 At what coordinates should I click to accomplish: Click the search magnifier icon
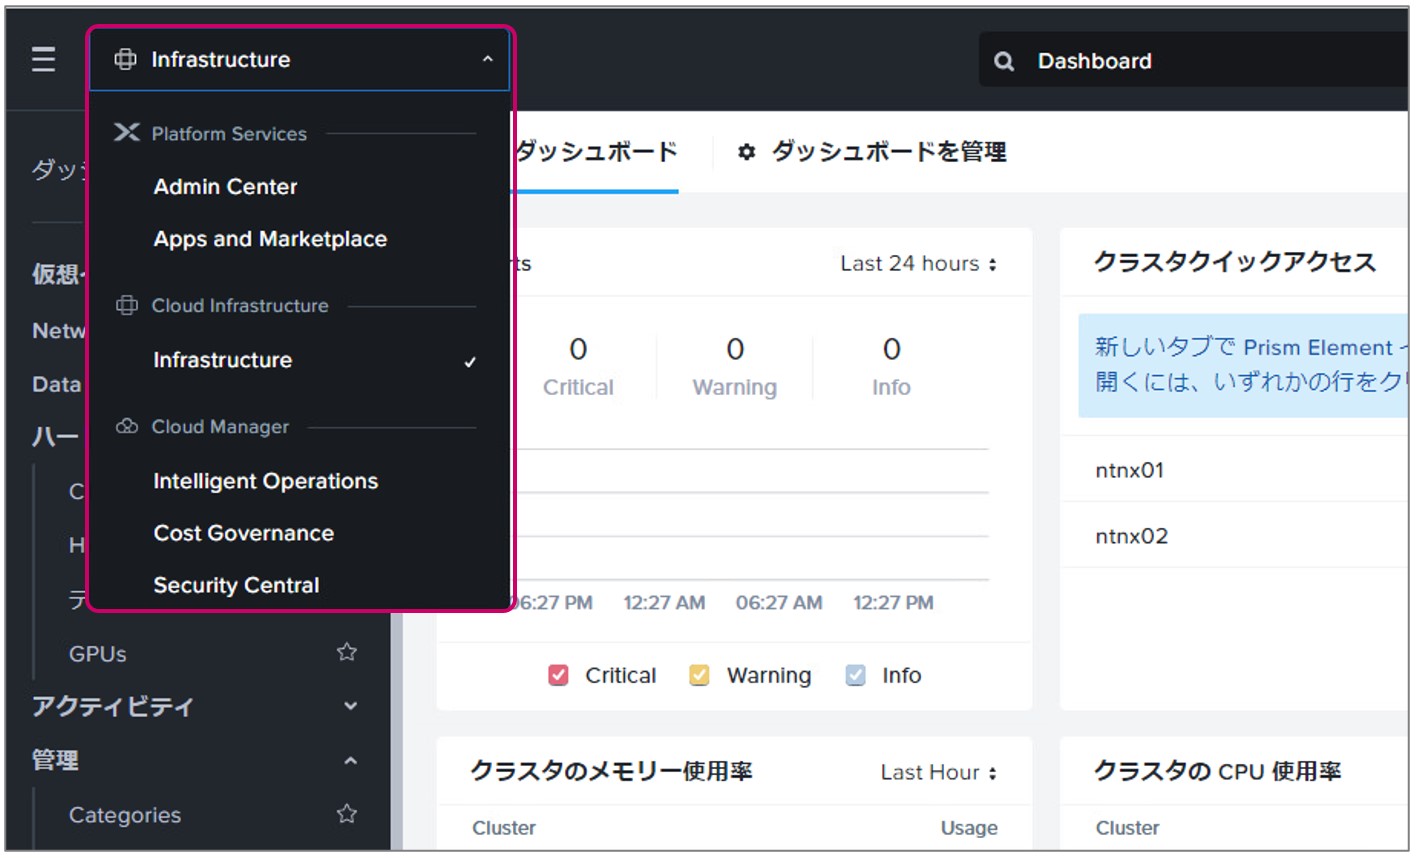point(1004,62)
